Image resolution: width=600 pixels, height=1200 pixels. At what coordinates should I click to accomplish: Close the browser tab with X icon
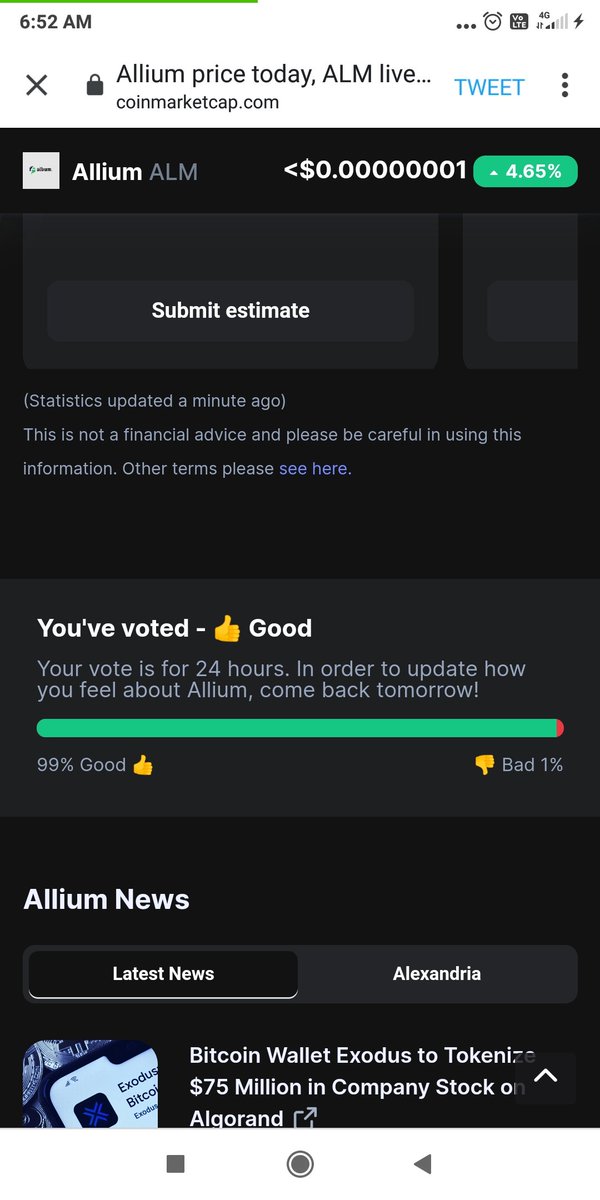click(36, 86)
